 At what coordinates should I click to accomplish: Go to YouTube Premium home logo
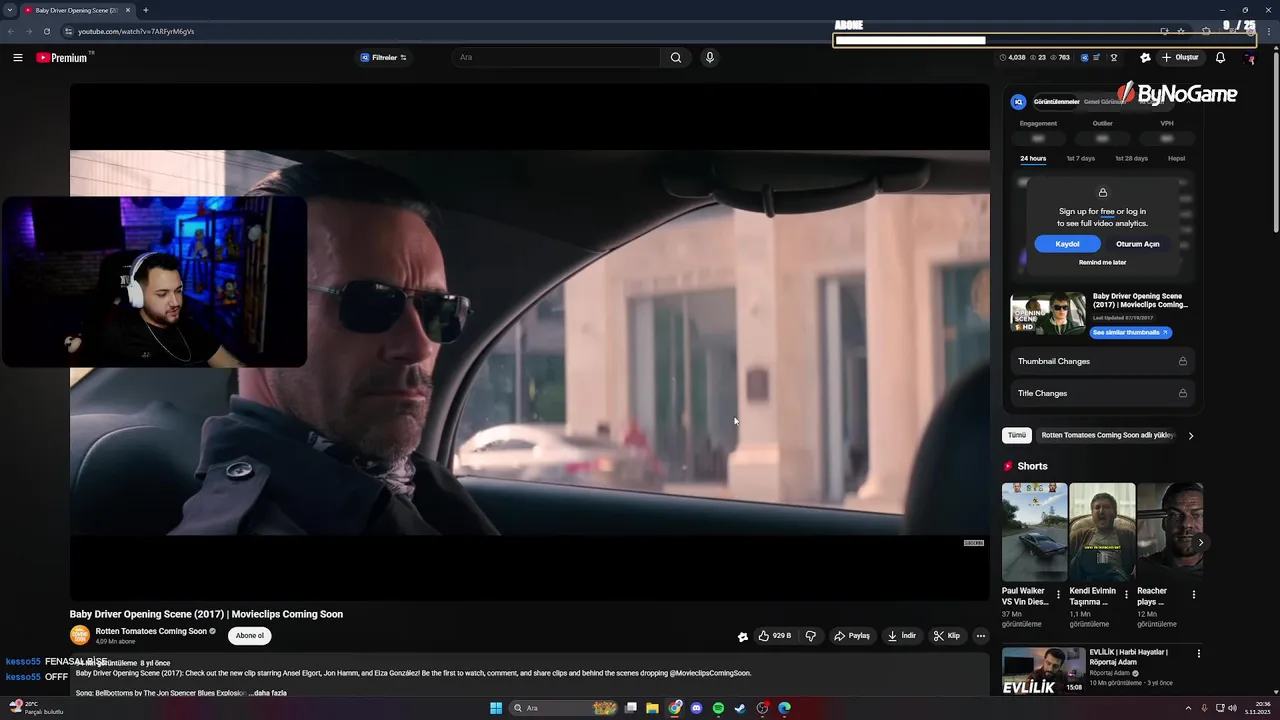pos(64,57)
